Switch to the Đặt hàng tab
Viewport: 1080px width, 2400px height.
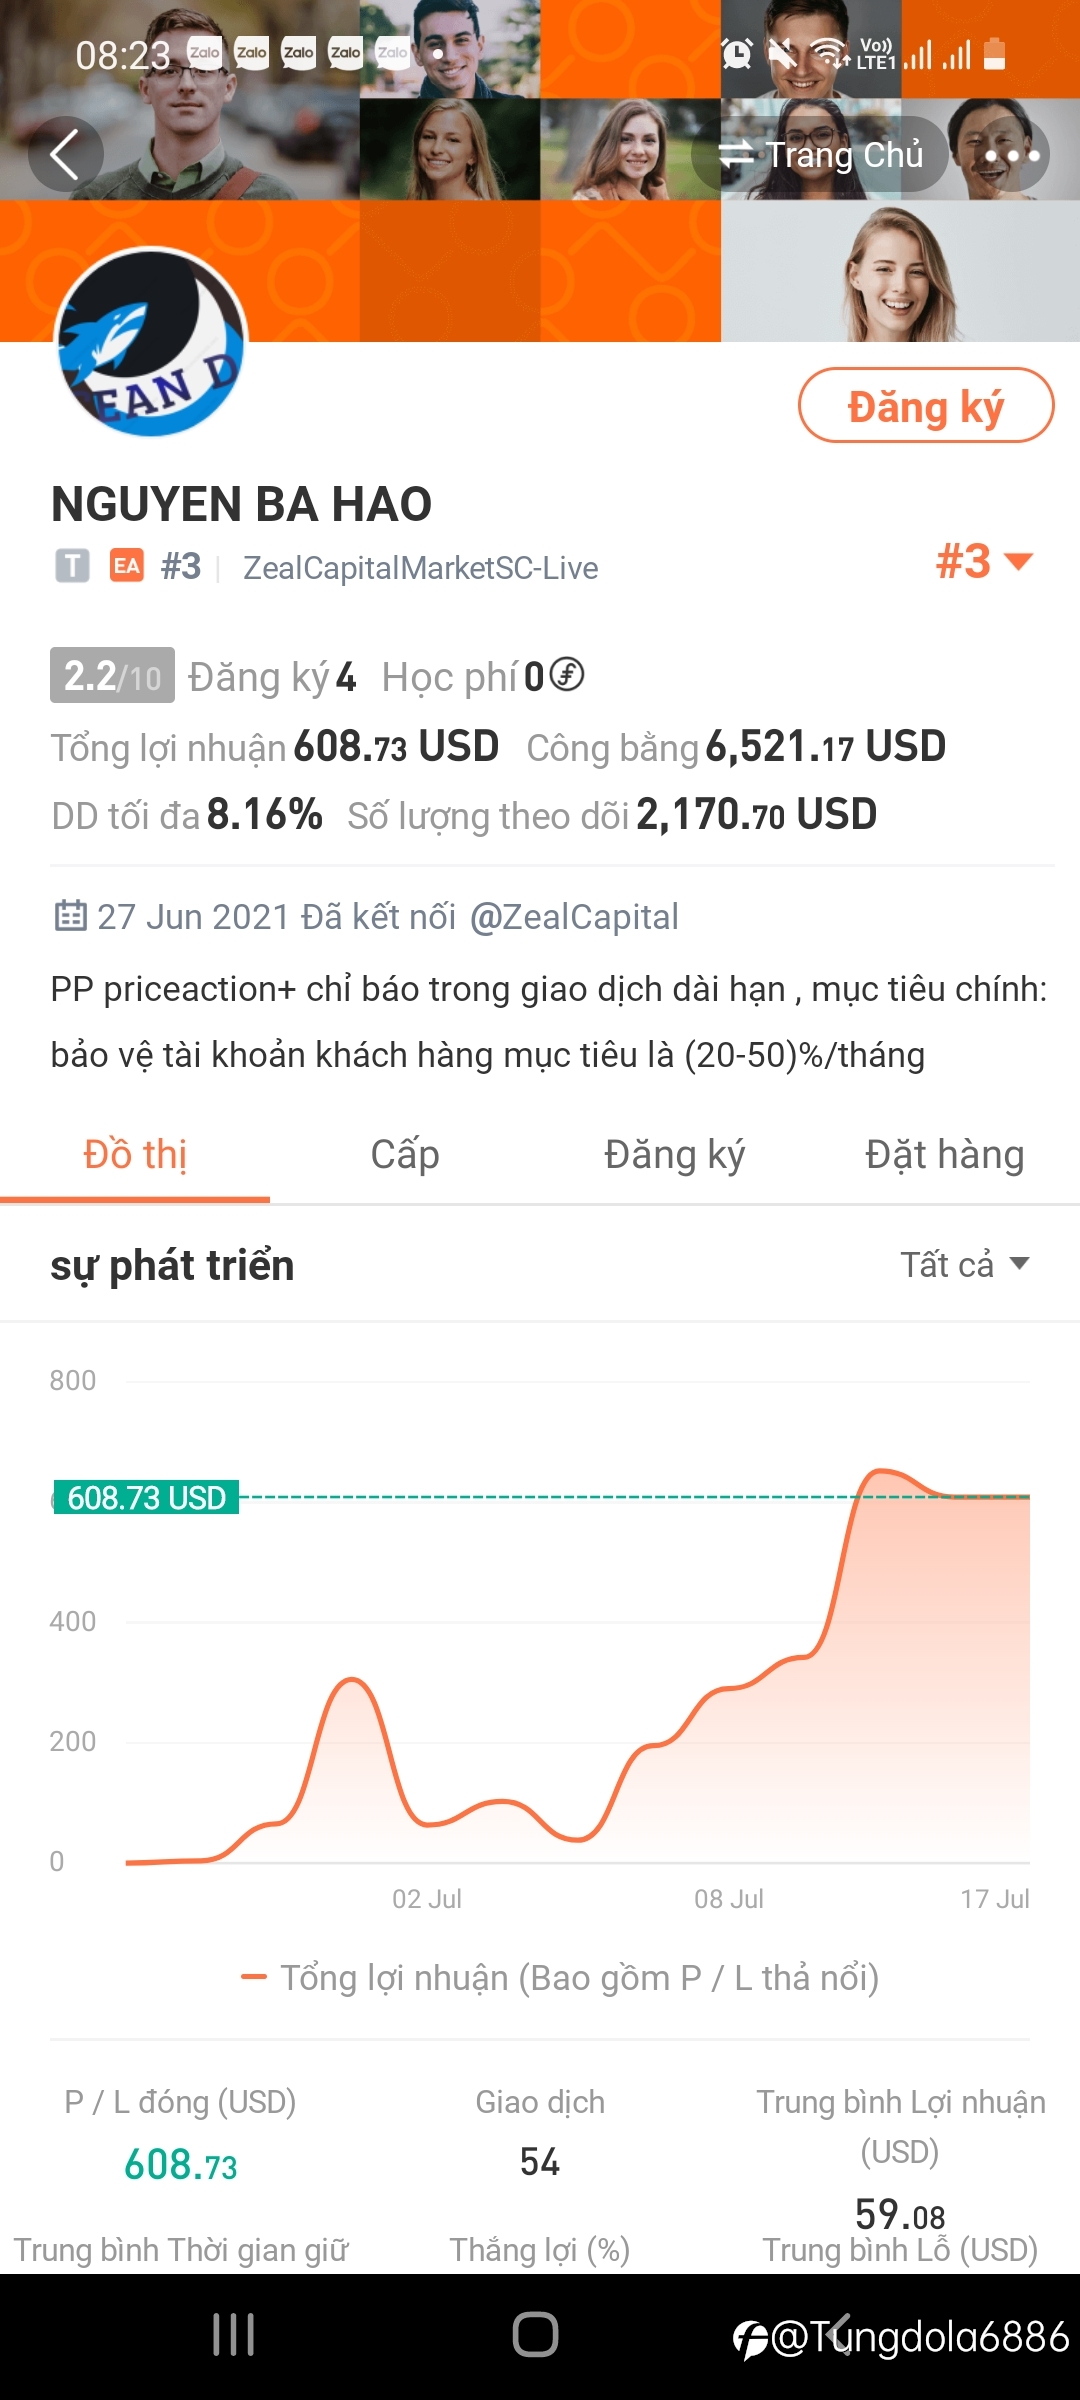pyautogui.click(x=944, y=1155)
